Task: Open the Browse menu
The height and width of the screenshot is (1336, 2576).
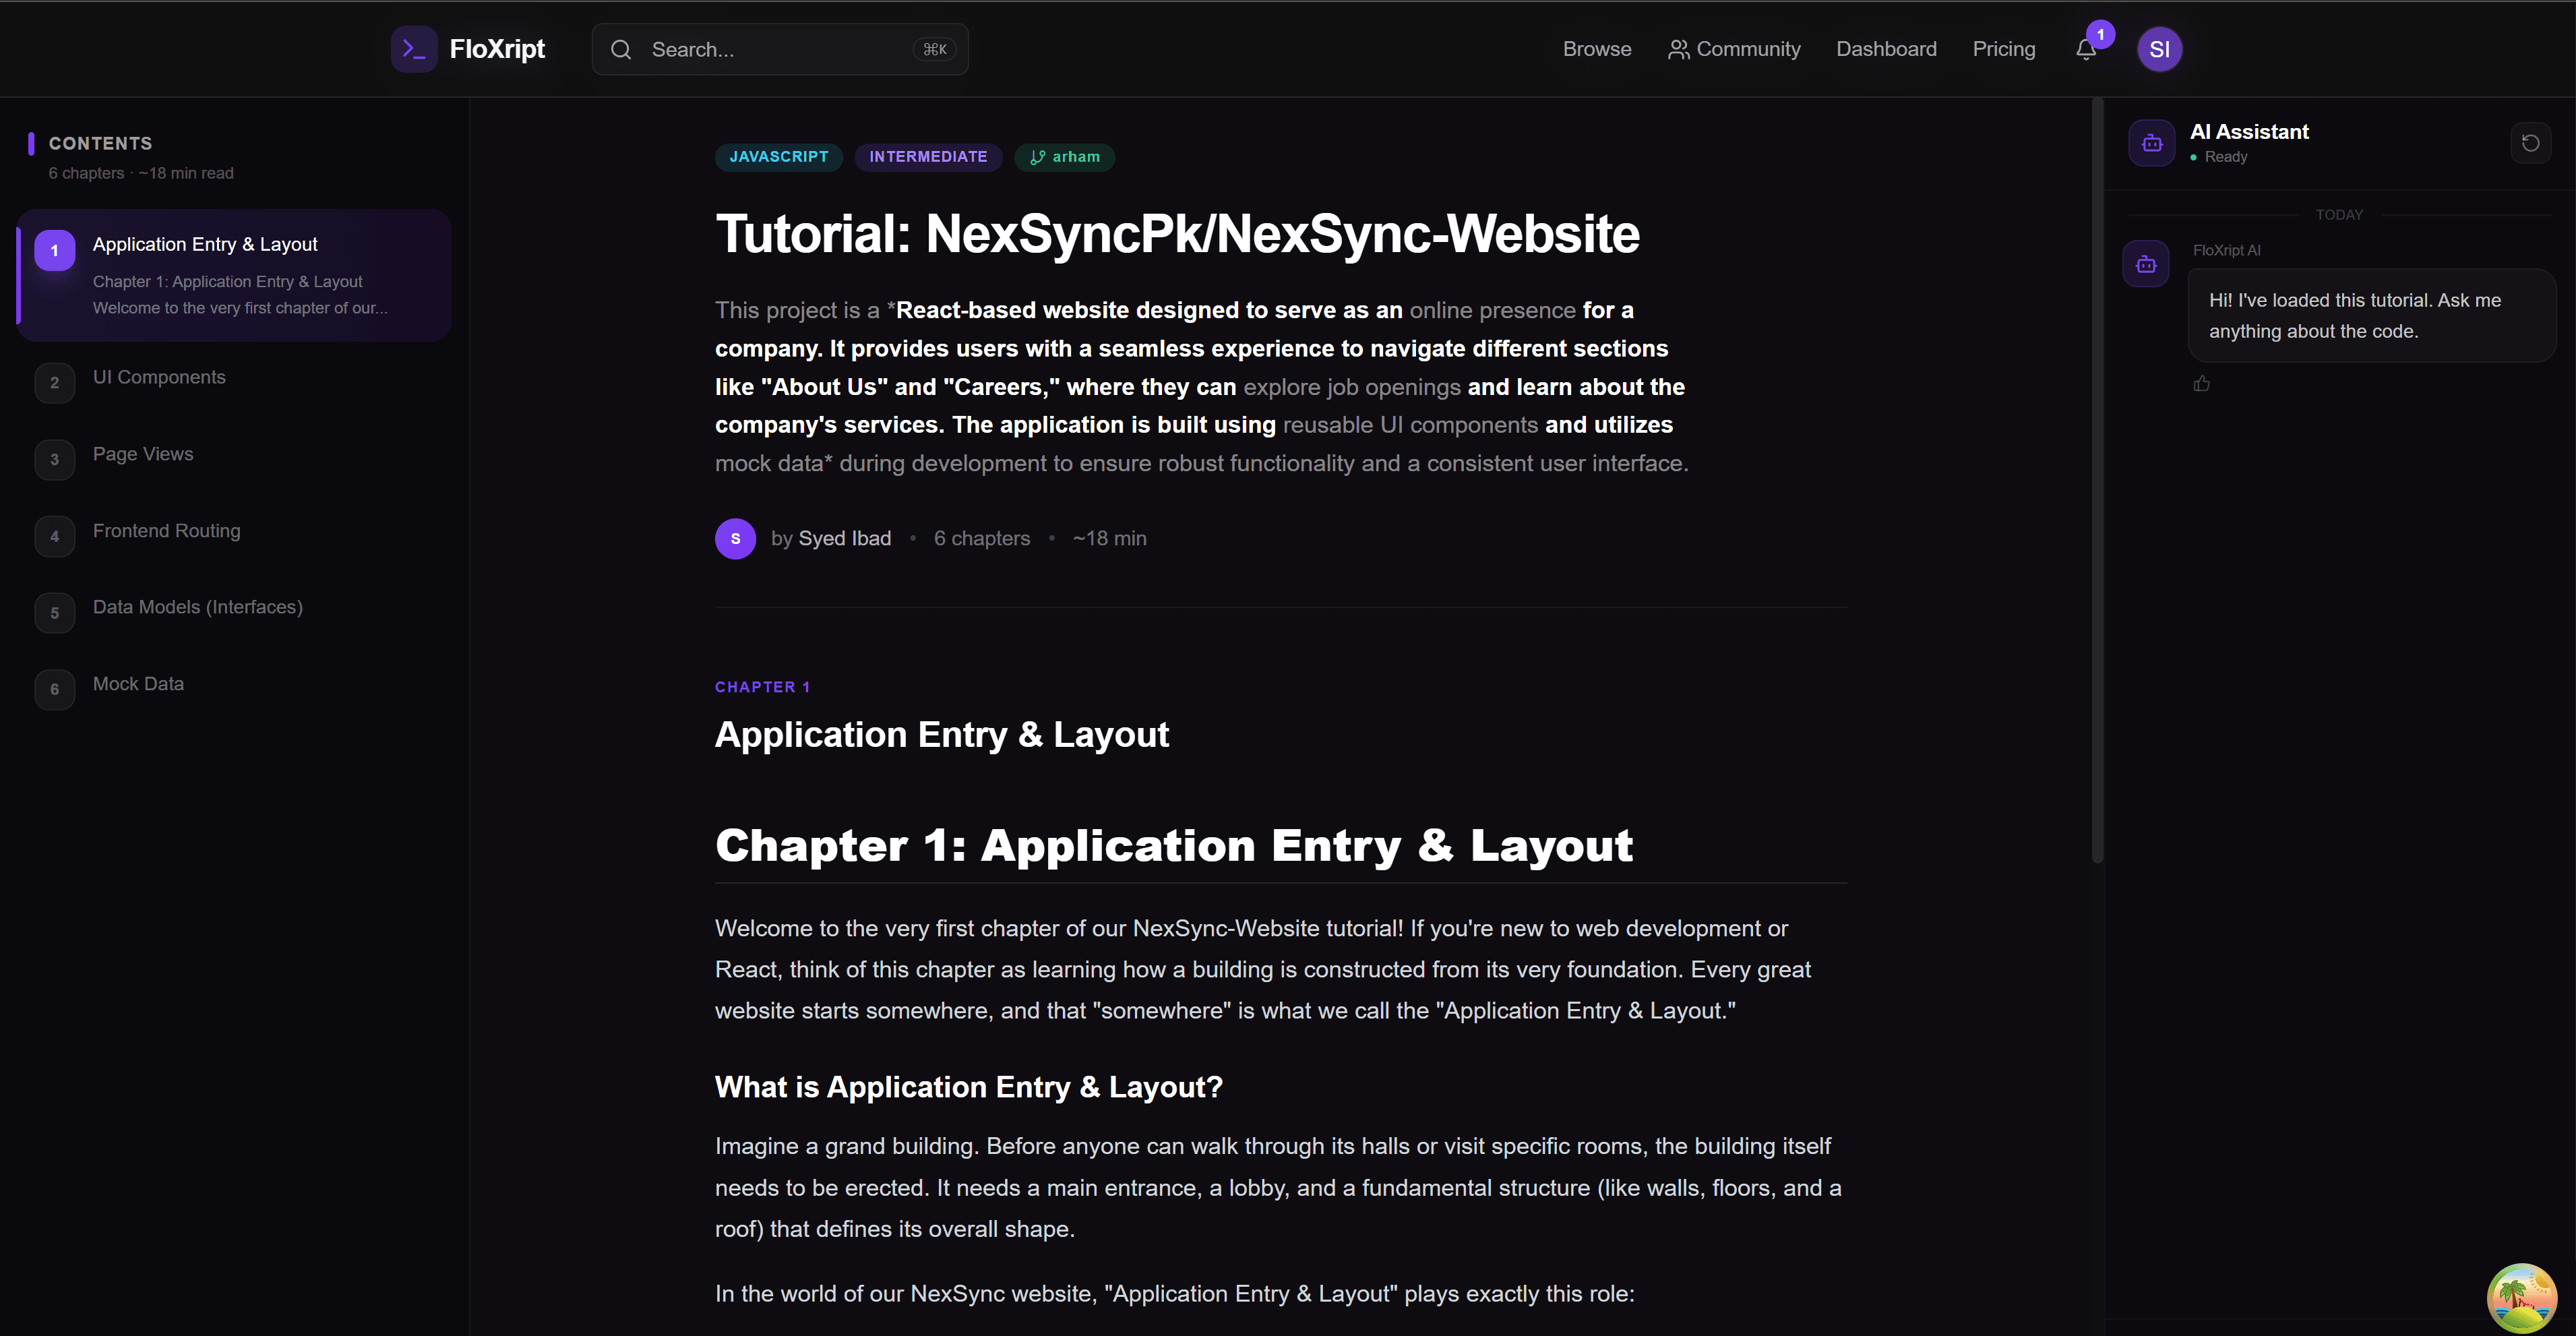Action: coord(1596,48)
